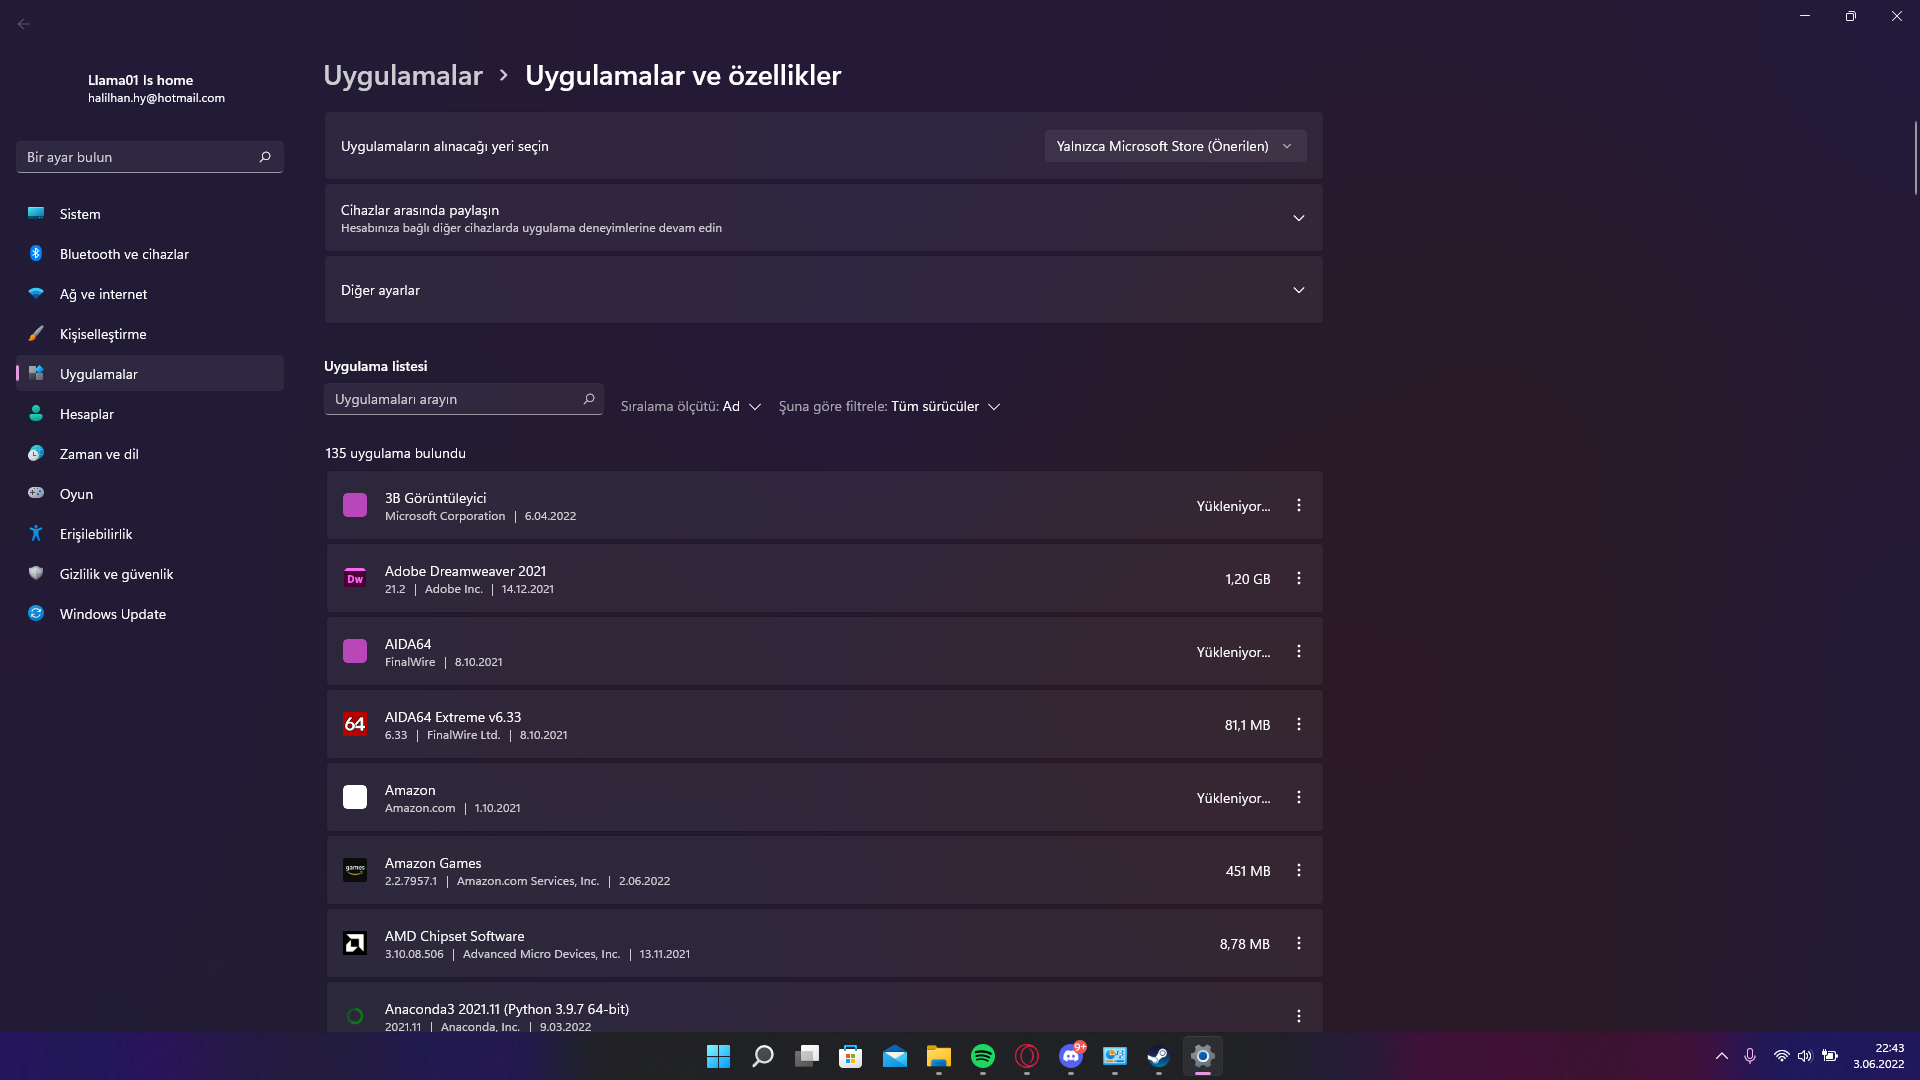Open Sıralama ölçütü sort dropdown
The image size is (1920, 1080).
691,406
